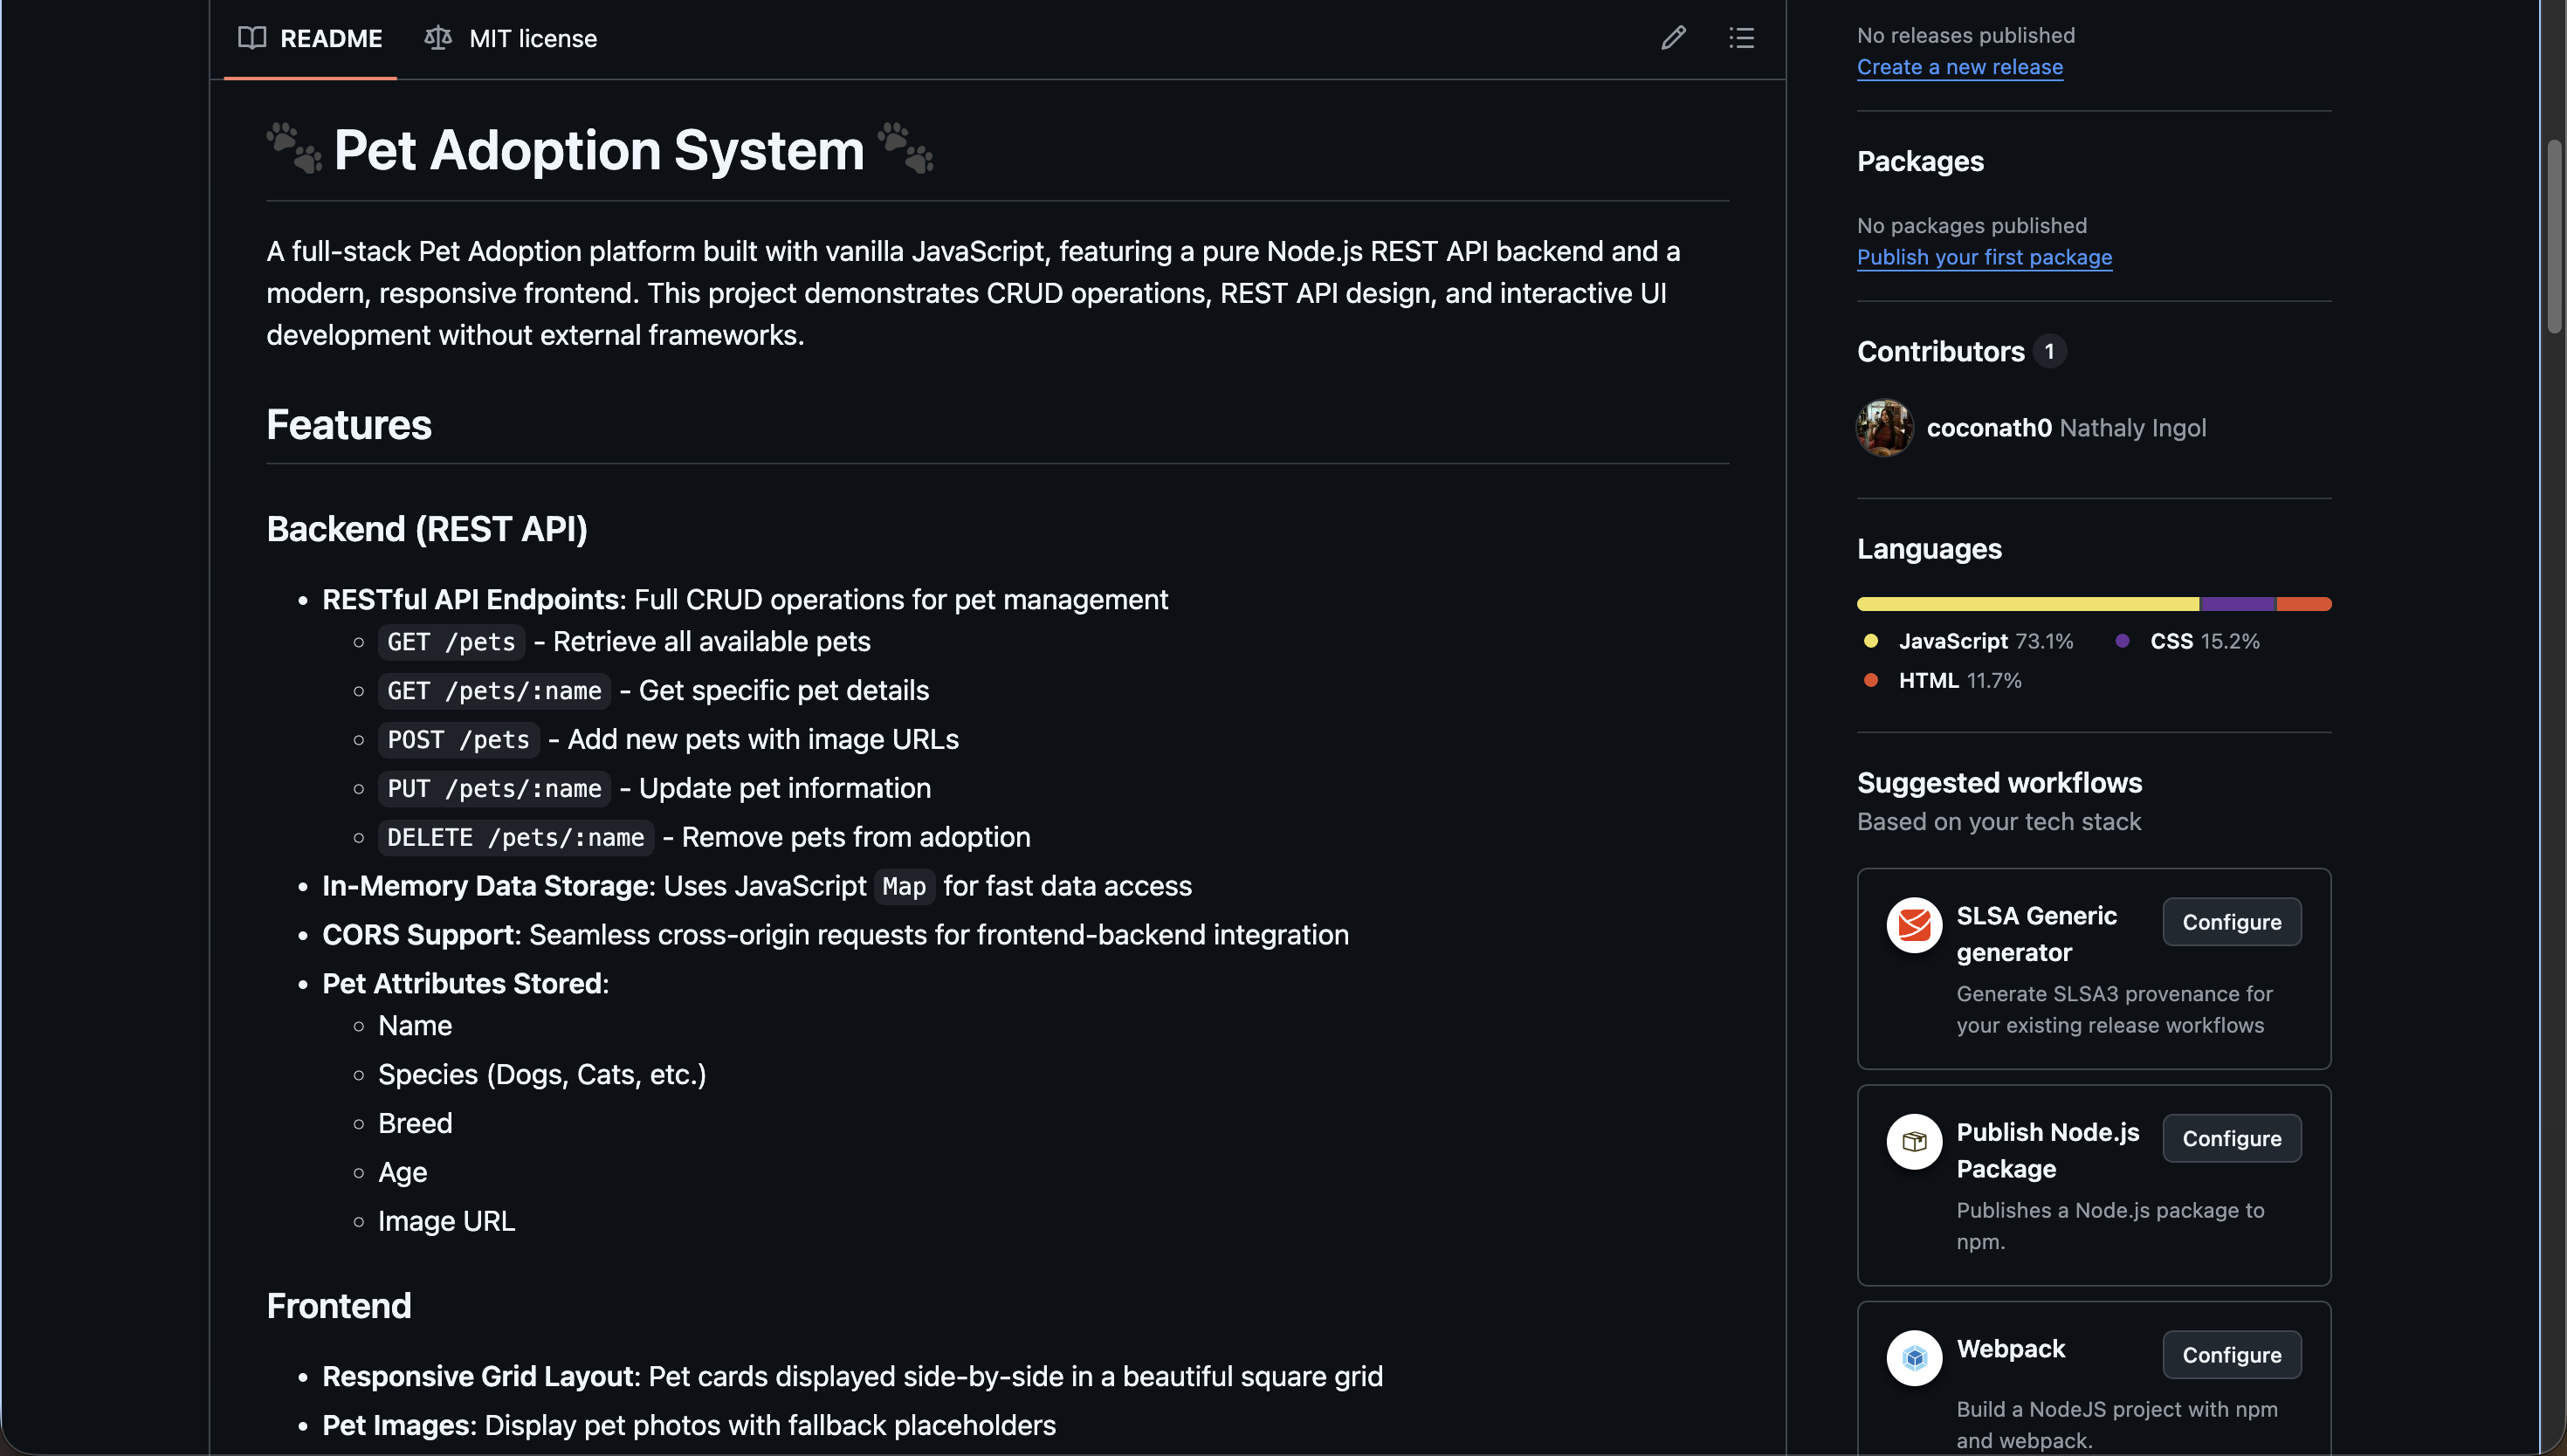Viewport: 2567px width, 1456px height.
Task: Click the page vertical scrollbar thumb
Action: point(2555,235)
